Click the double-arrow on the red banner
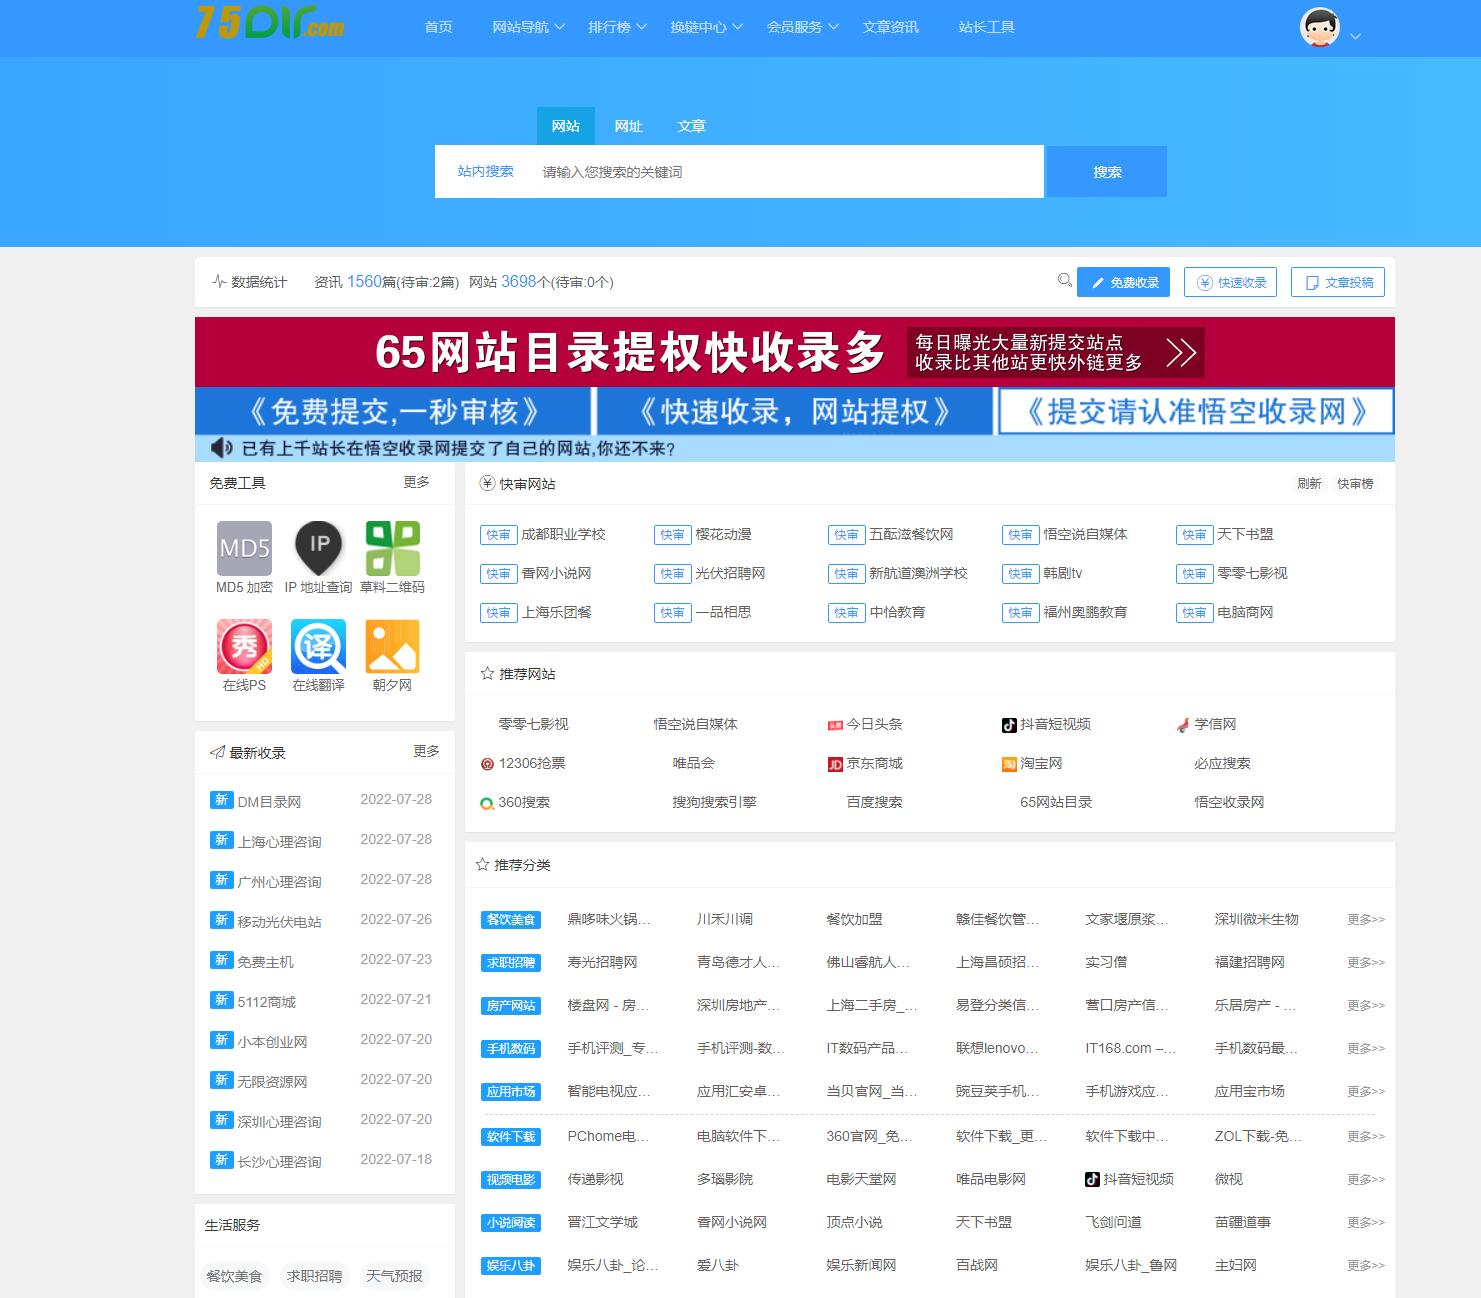 1180,353
